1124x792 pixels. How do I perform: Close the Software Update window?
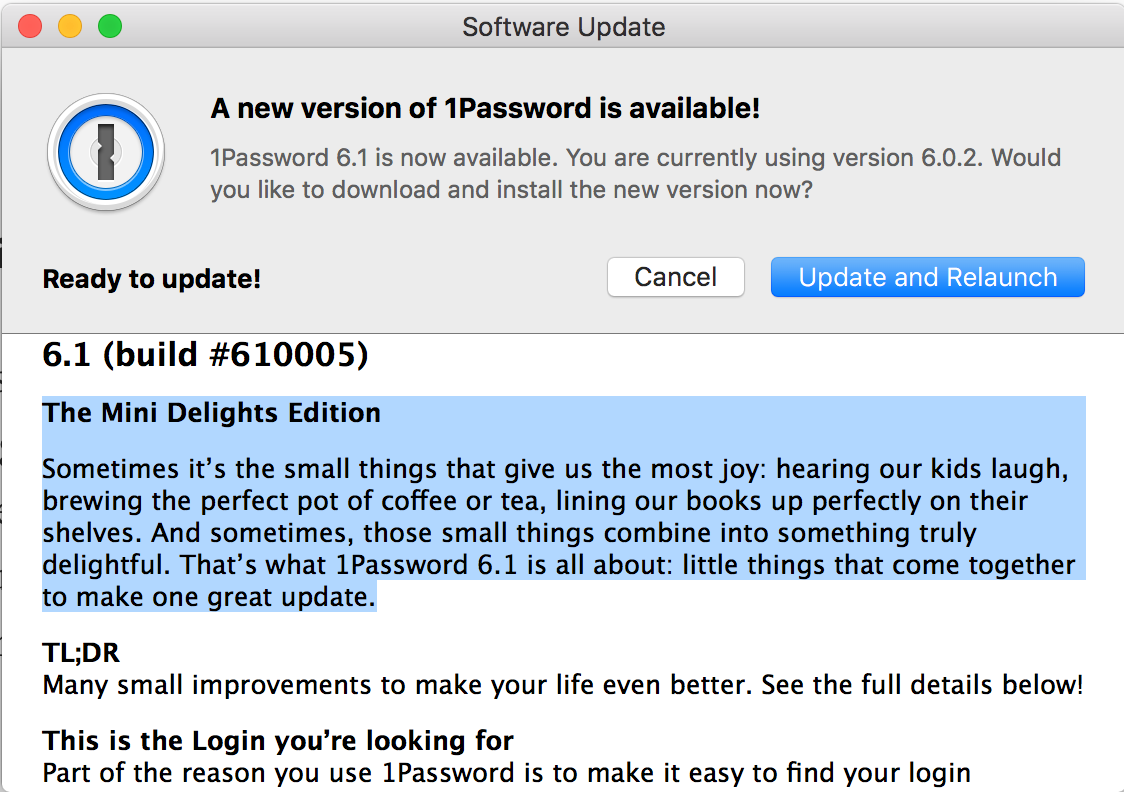point(30,27)
